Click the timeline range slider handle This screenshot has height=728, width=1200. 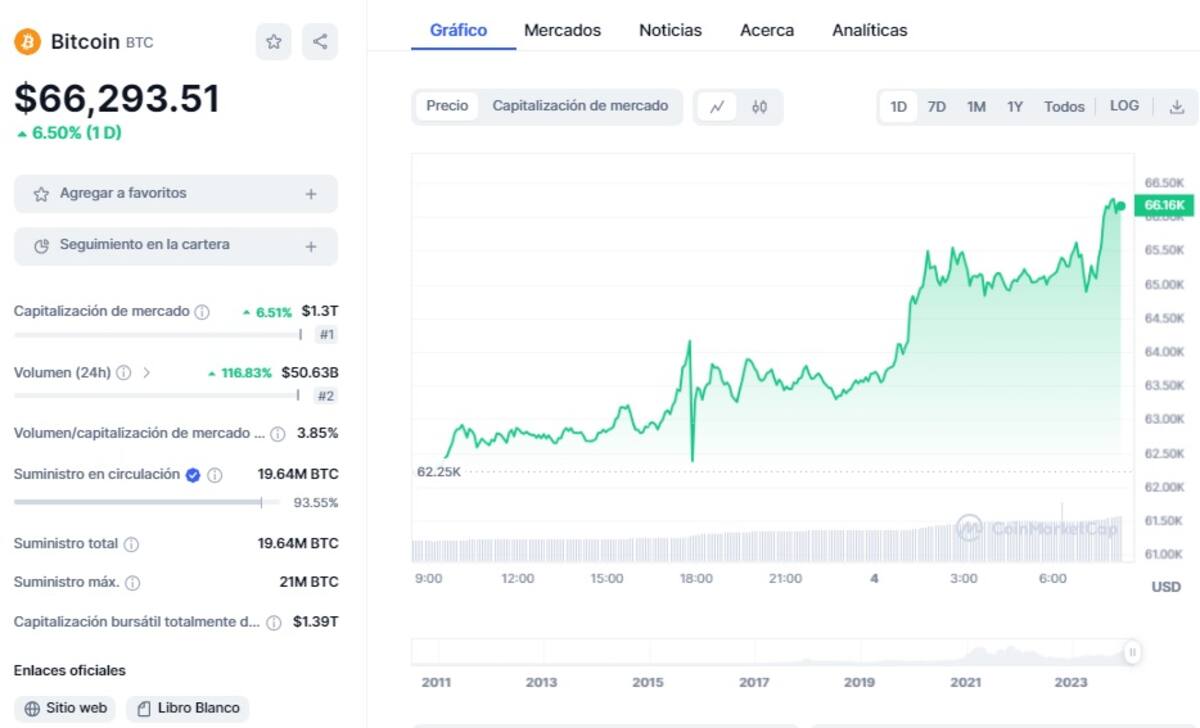1132,653
